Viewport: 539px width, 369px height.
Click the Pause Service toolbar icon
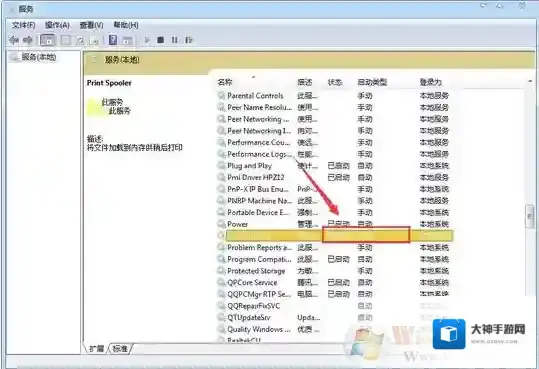[175, 40]
